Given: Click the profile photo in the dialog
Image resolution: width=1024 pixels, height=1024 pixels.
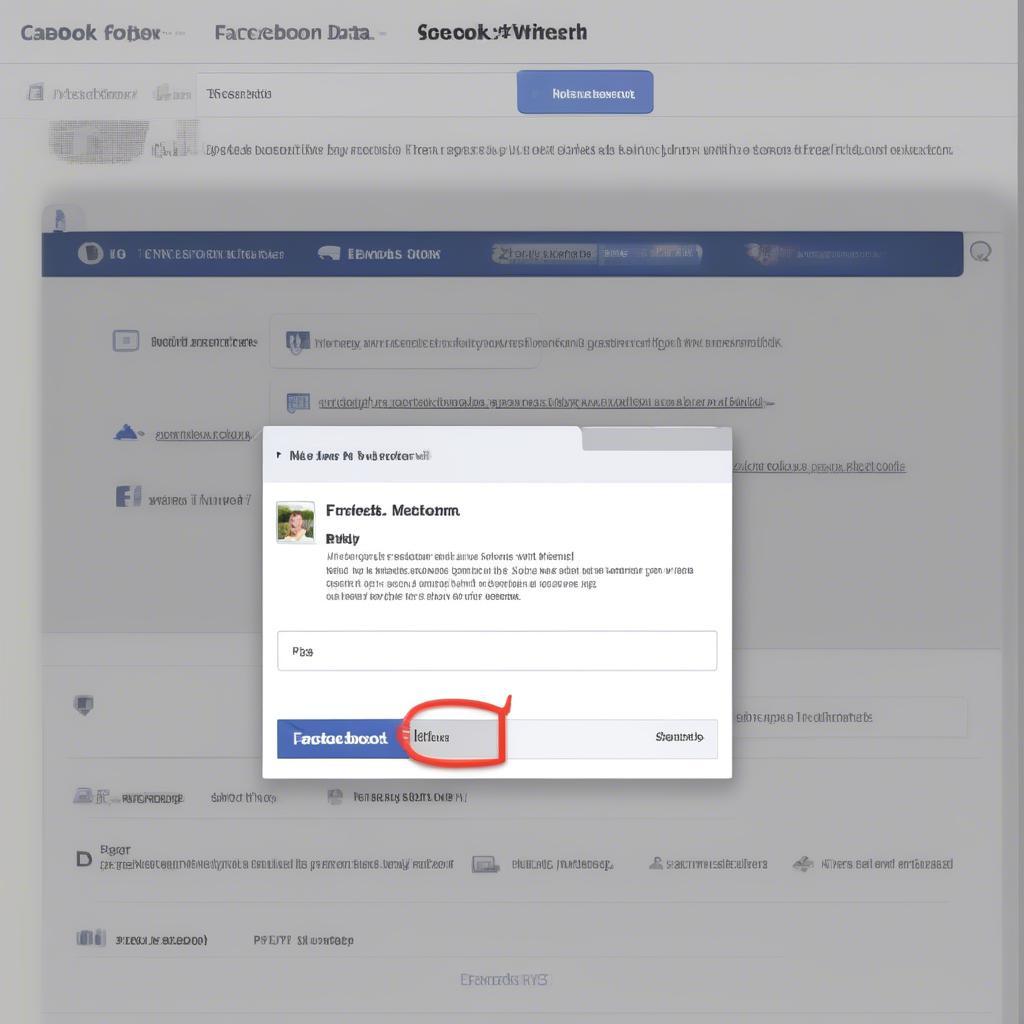Looking at the screenshot, I should click(296, 522).
